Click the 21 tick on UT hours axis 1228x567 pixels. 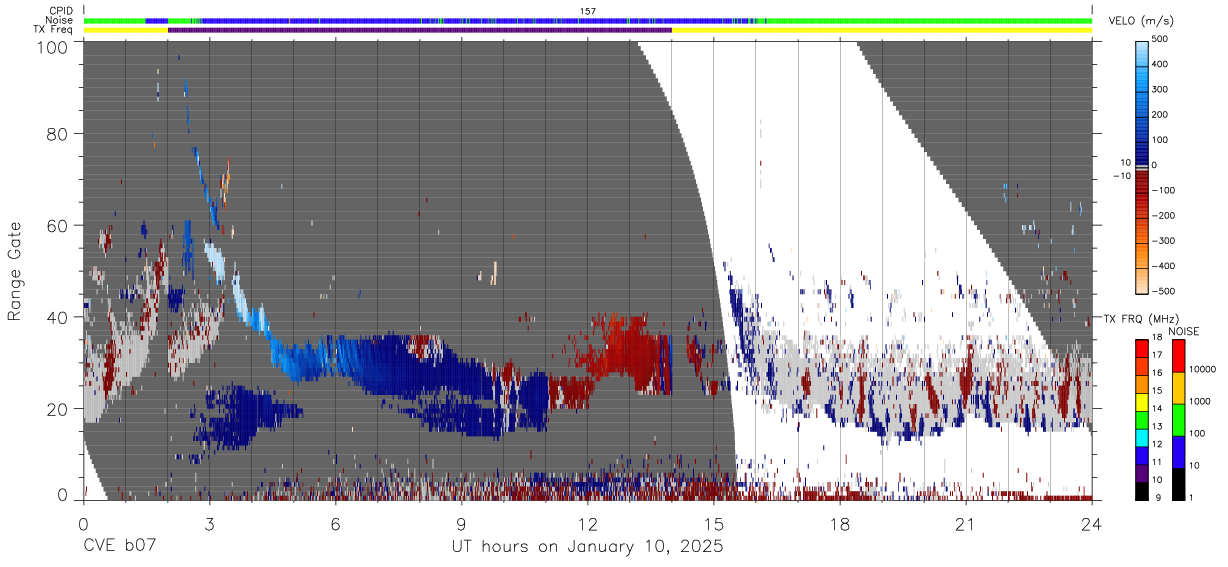pos(966,524)
